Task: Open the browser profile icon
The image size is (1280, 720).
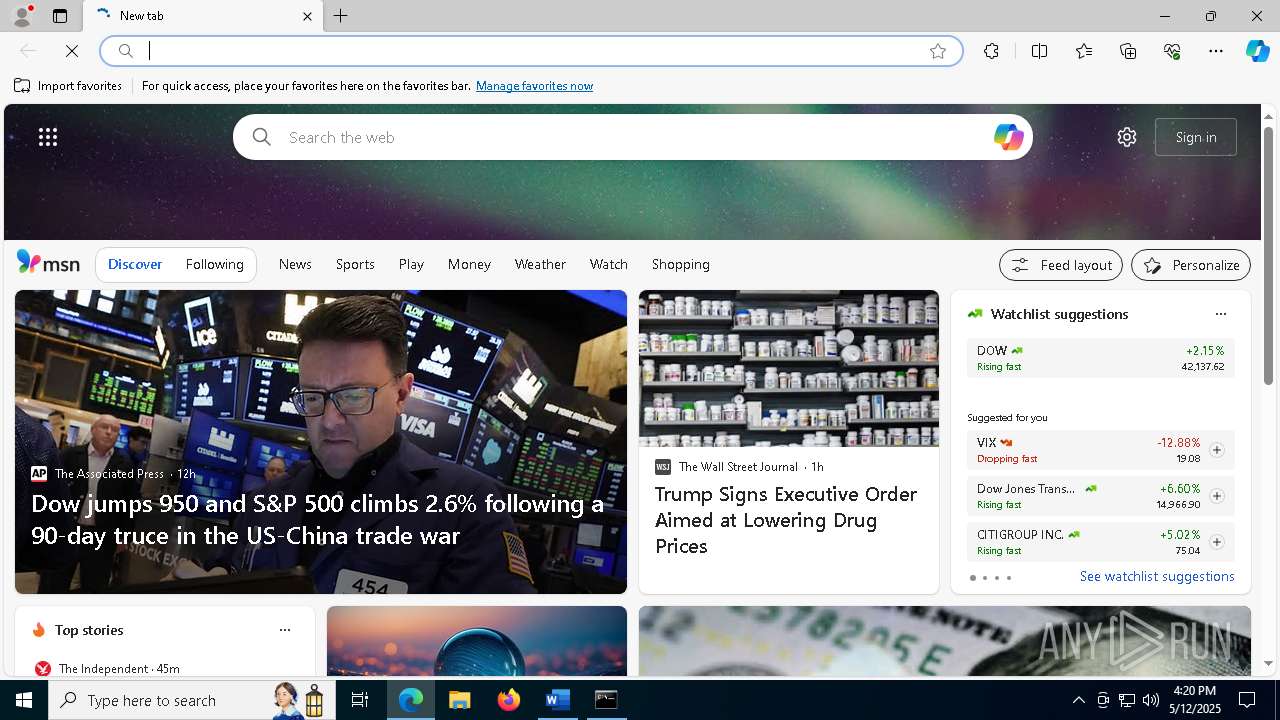Action: pos(21,16)
